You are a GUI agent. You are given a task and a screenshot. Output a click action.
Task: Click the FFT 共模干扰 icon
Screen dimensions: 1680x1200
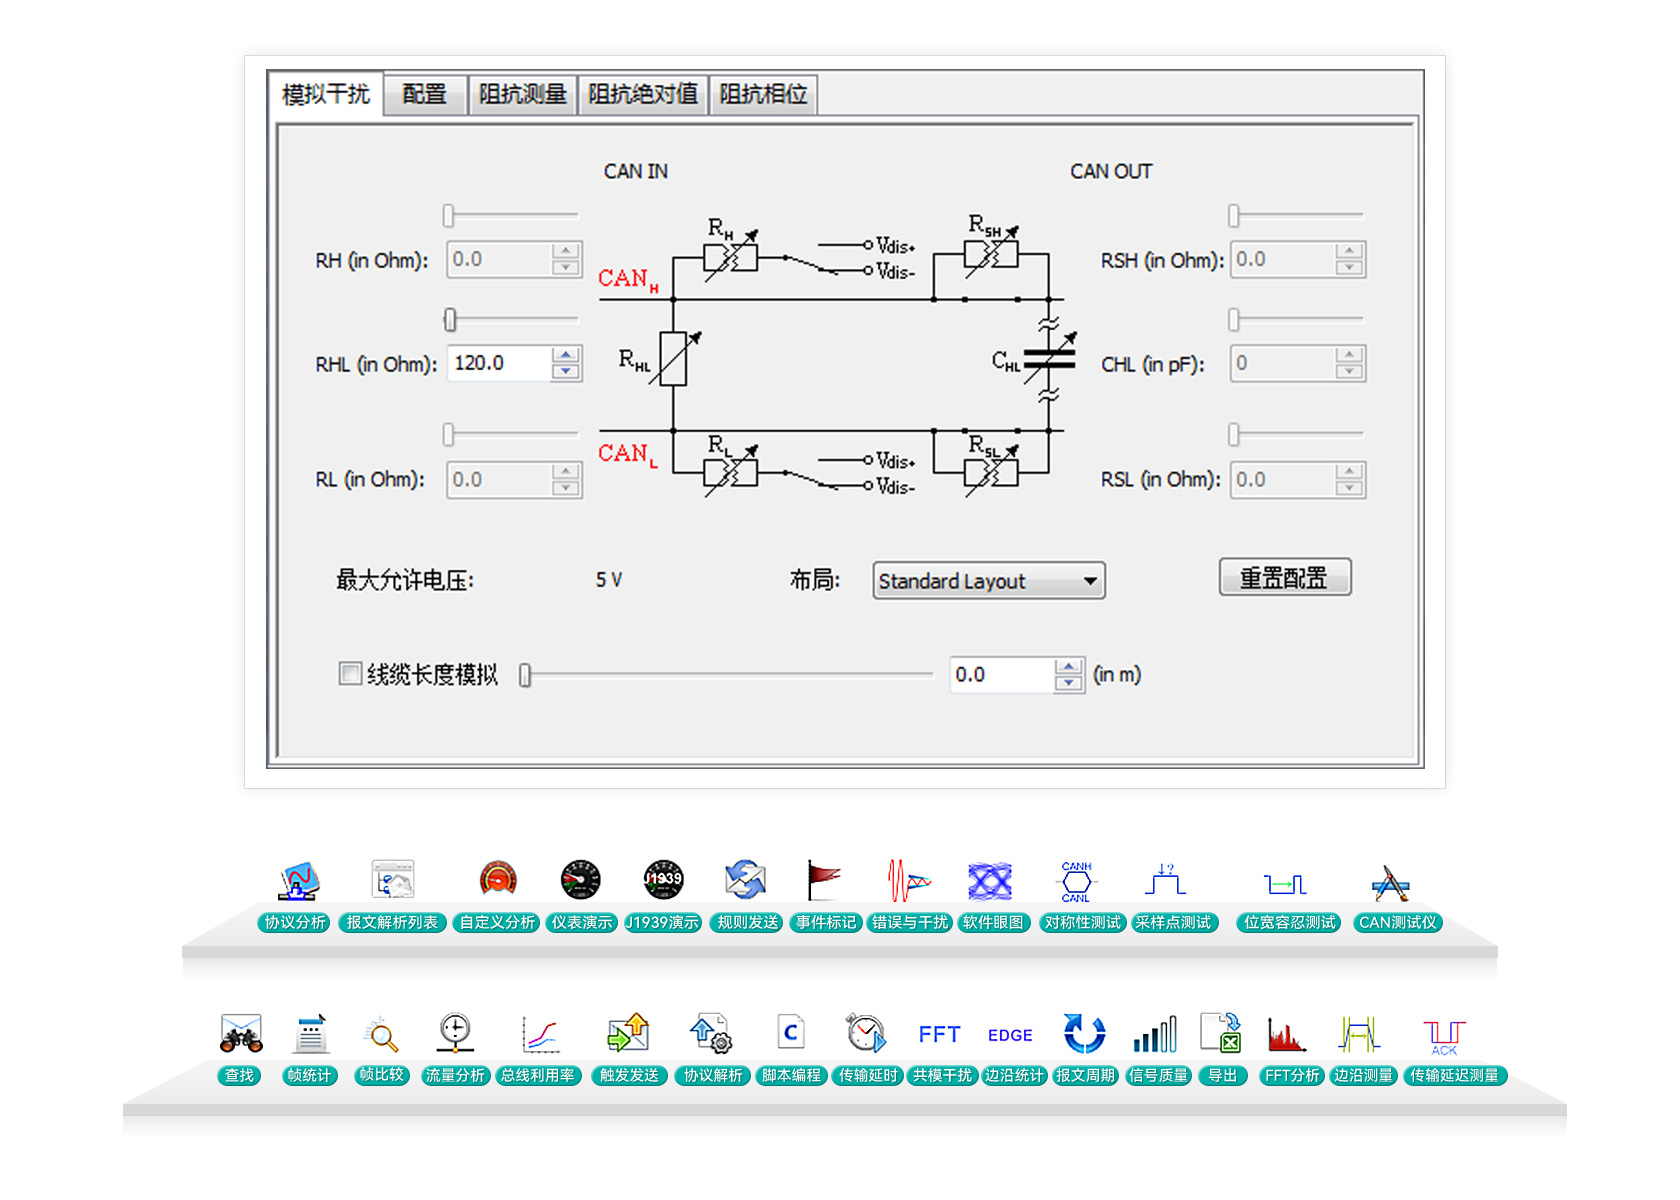[939, 1035]
